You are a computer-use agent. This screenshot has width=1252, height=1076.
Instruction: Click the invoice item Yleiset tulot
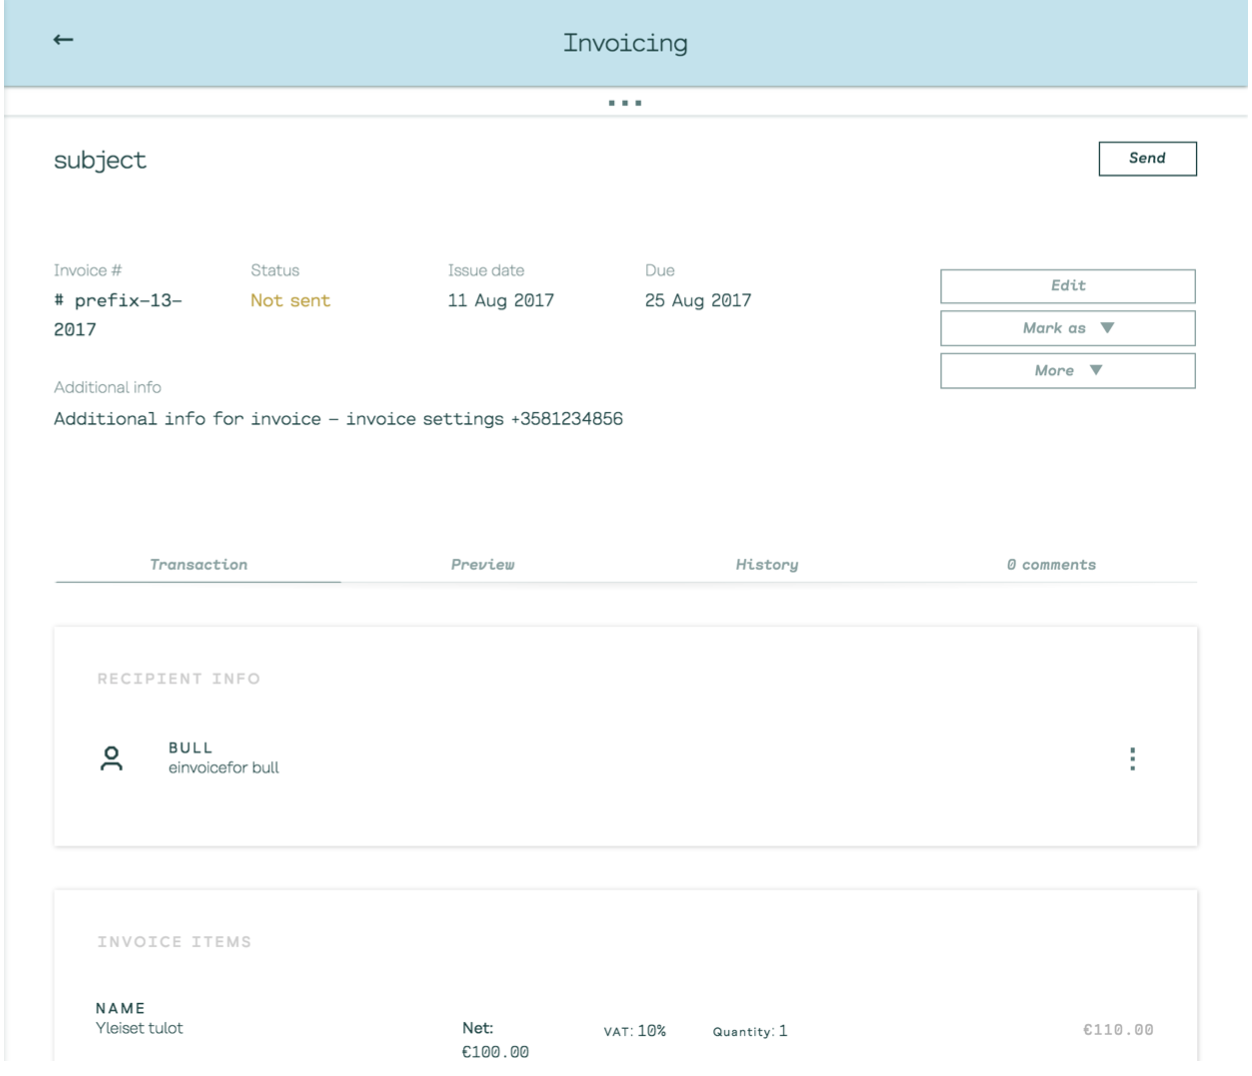[x=139, y=1028]
